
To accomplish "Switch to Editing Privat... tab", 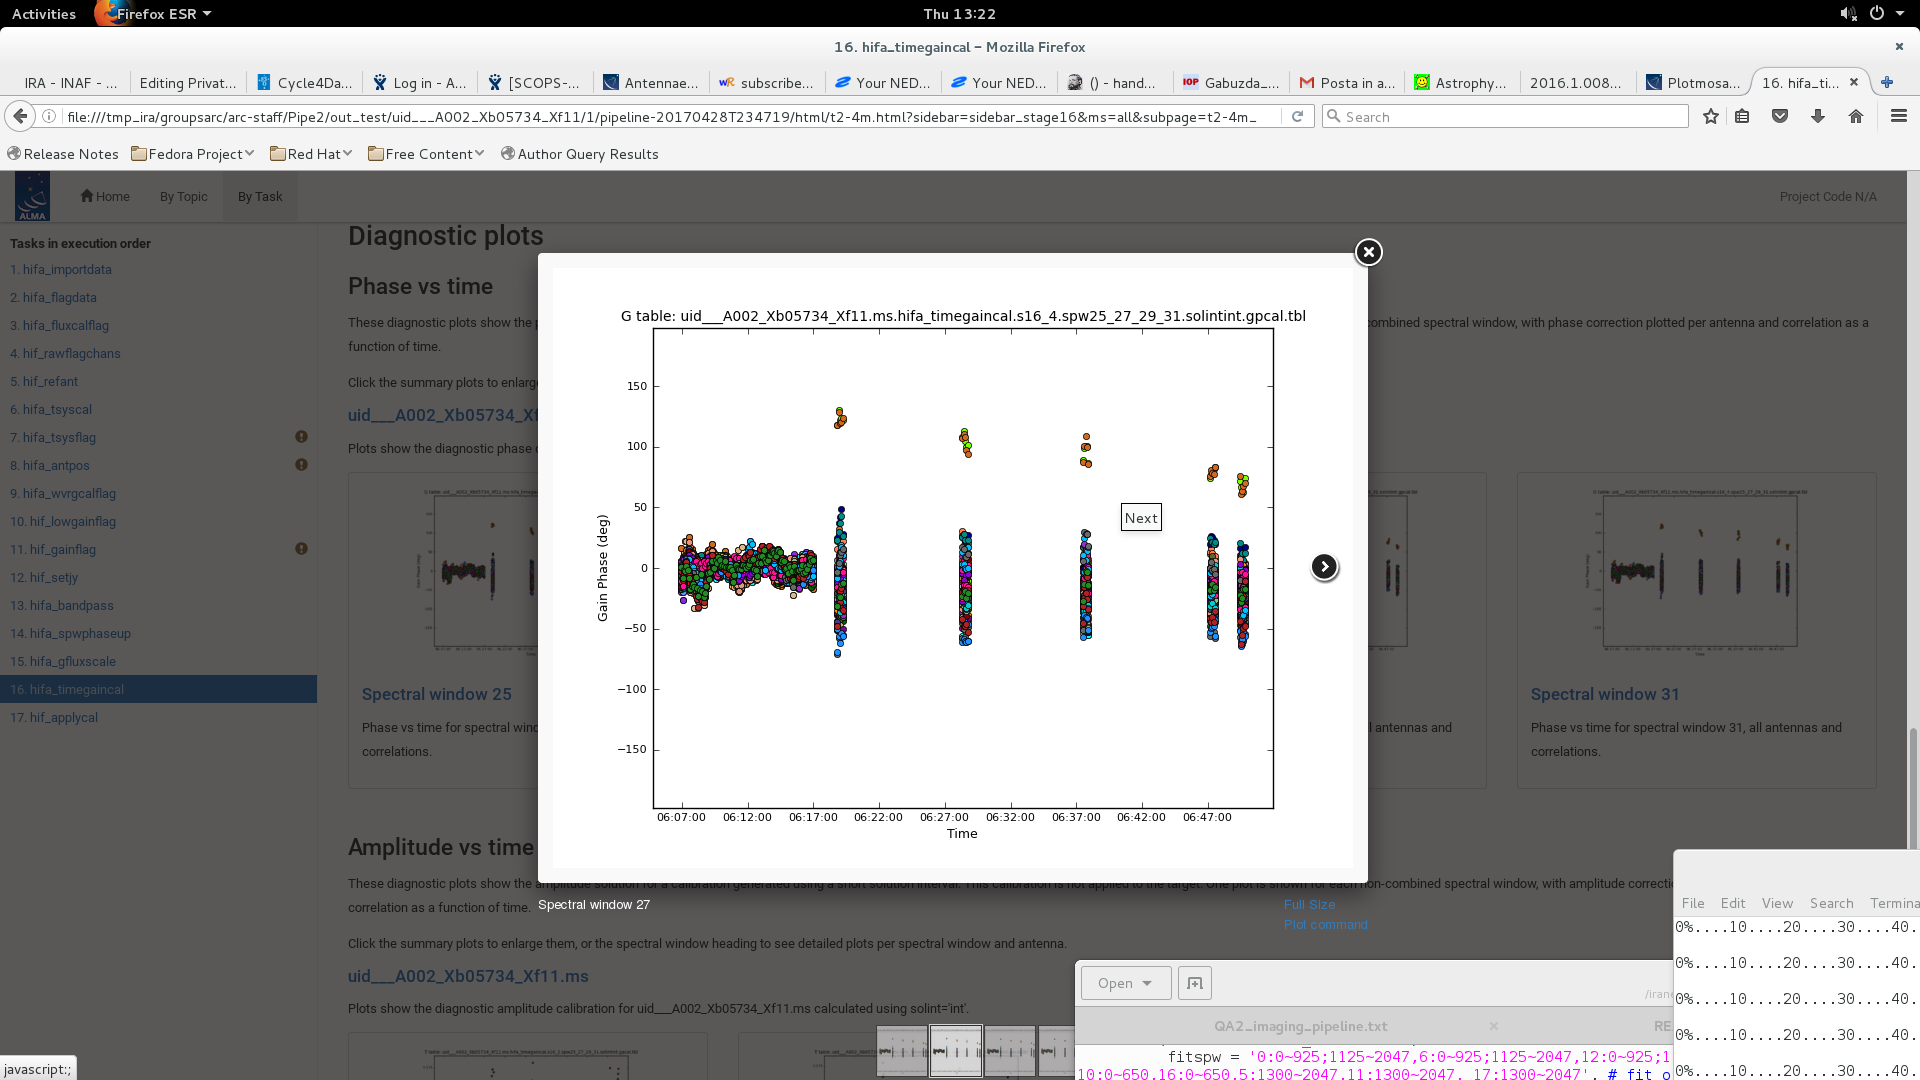I will (188, 83).
